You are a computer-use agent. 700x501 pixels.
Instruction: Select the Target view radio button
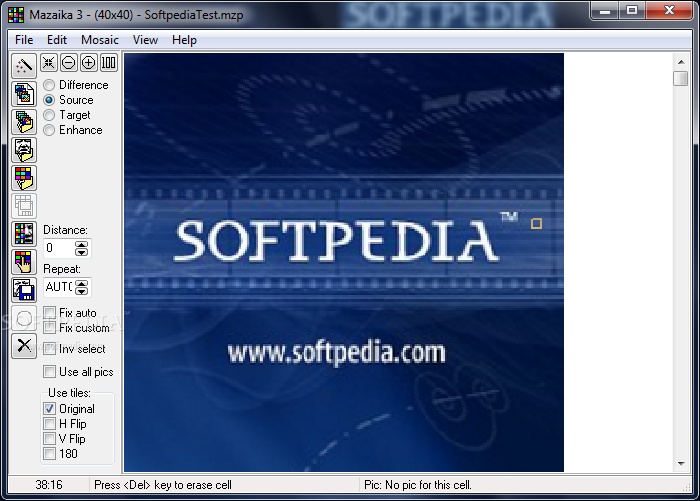click(x=49, y=115)
